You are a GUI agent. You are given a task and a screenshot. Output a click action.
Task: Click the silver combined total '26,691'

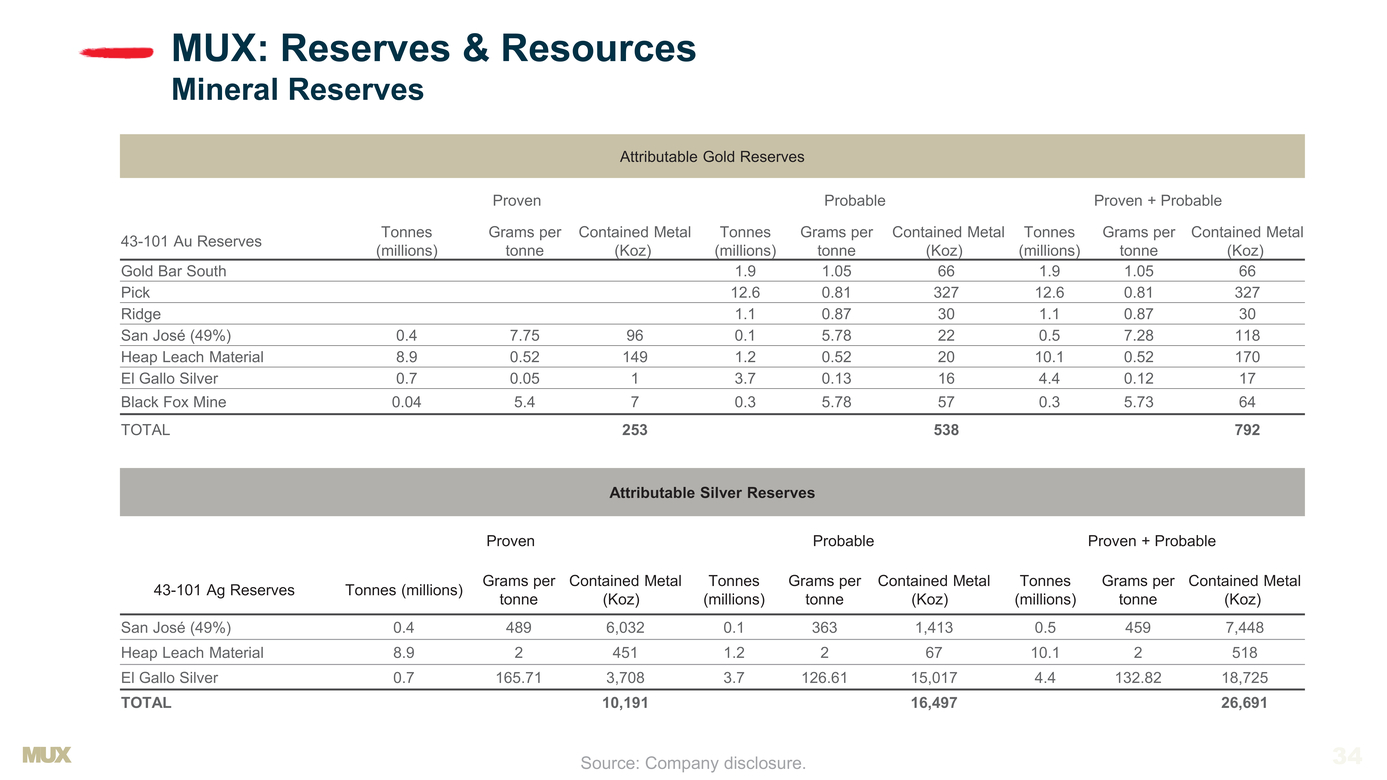coord(1244,703)
